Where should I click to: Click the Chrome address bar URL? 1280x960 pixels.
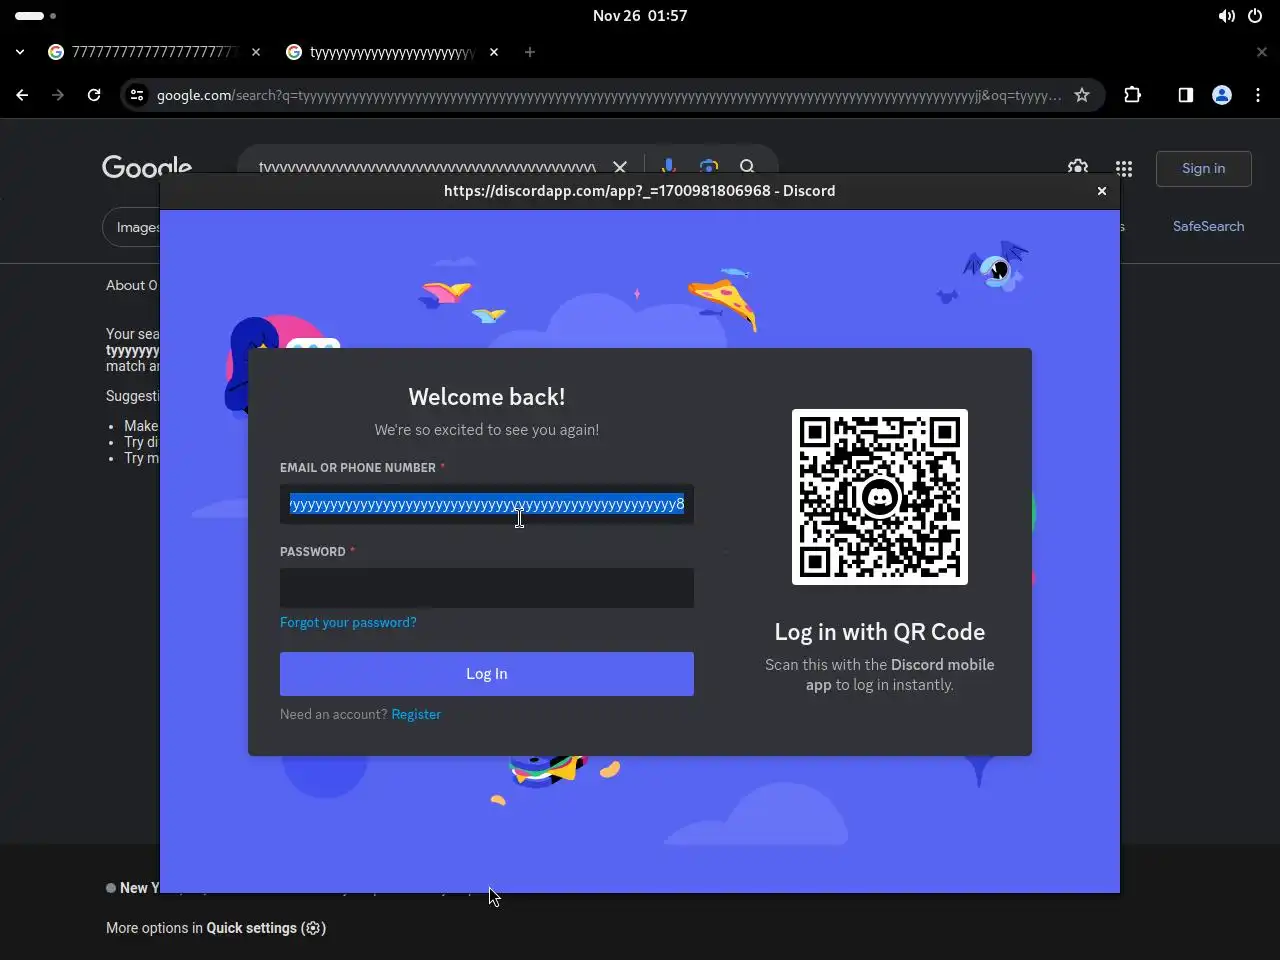(608, 95)
